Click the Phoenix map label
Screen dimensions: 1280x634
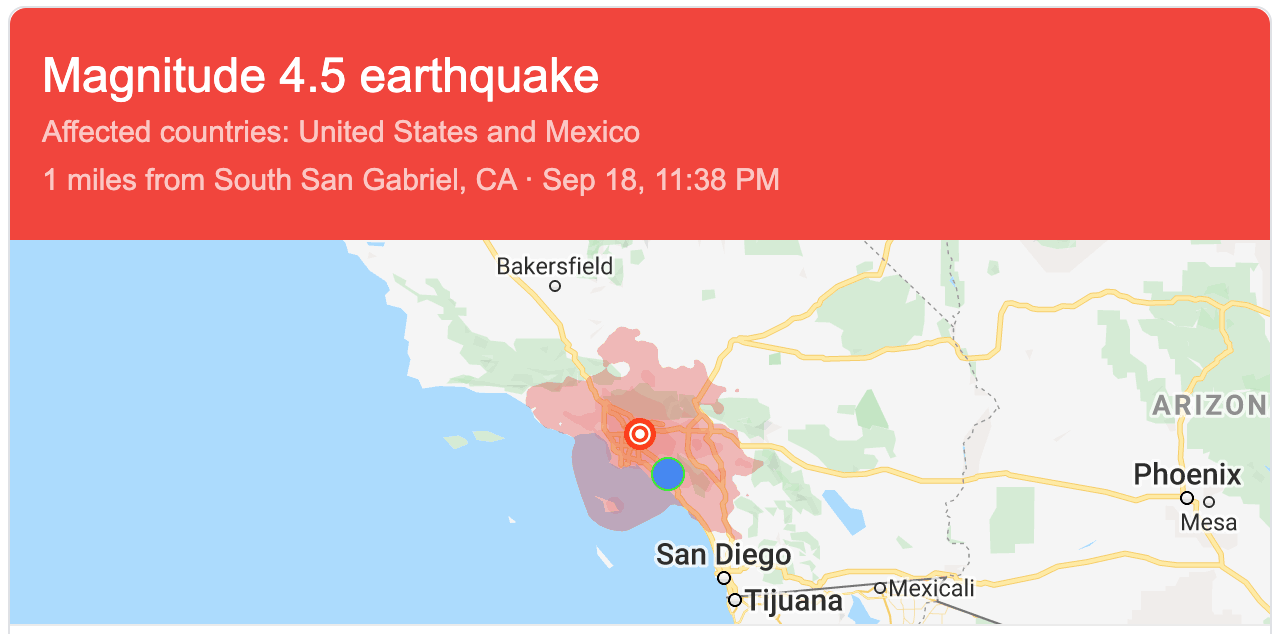click(x=1187, y=474)
